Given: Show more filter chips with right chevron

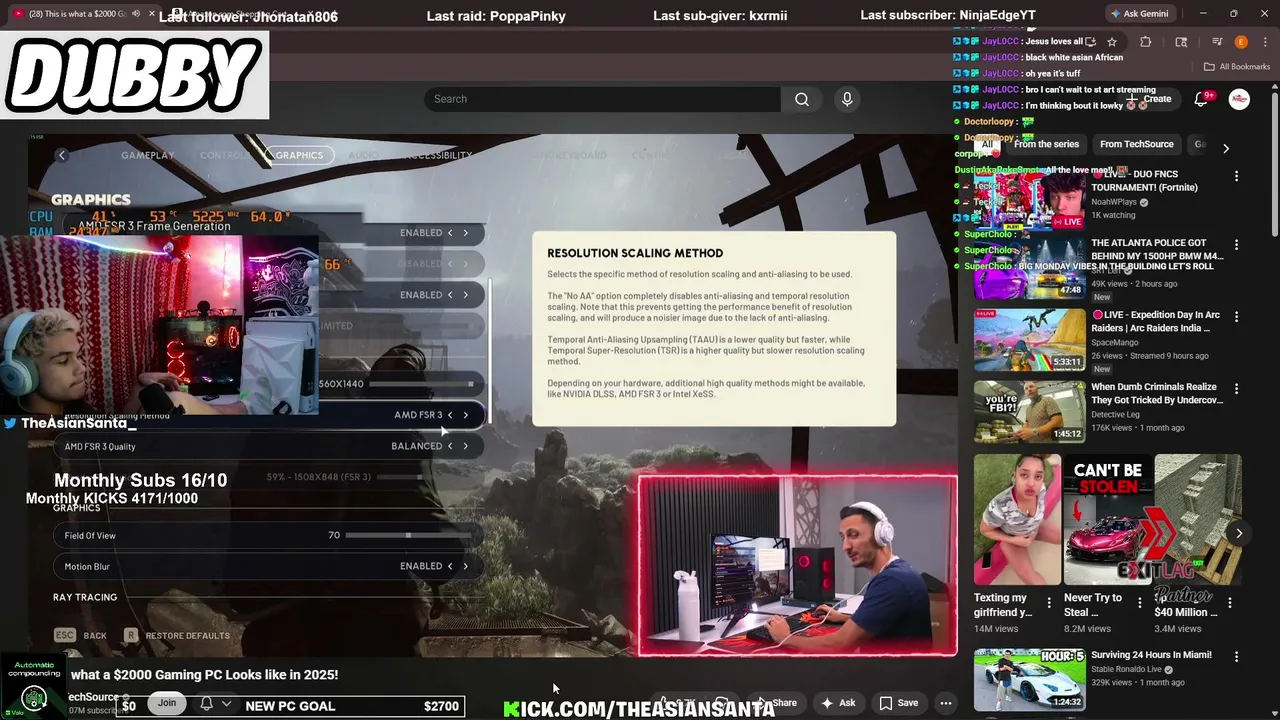Looking at the screenshot, I should point(1226,148).
